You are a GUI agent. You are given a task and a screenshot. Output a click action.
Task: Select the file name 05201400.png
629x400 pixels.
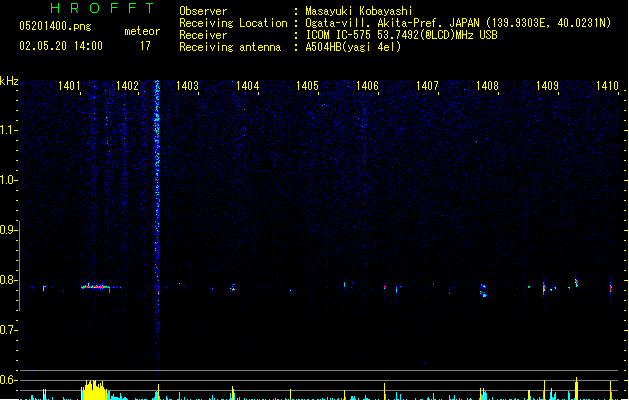[55, 26]
